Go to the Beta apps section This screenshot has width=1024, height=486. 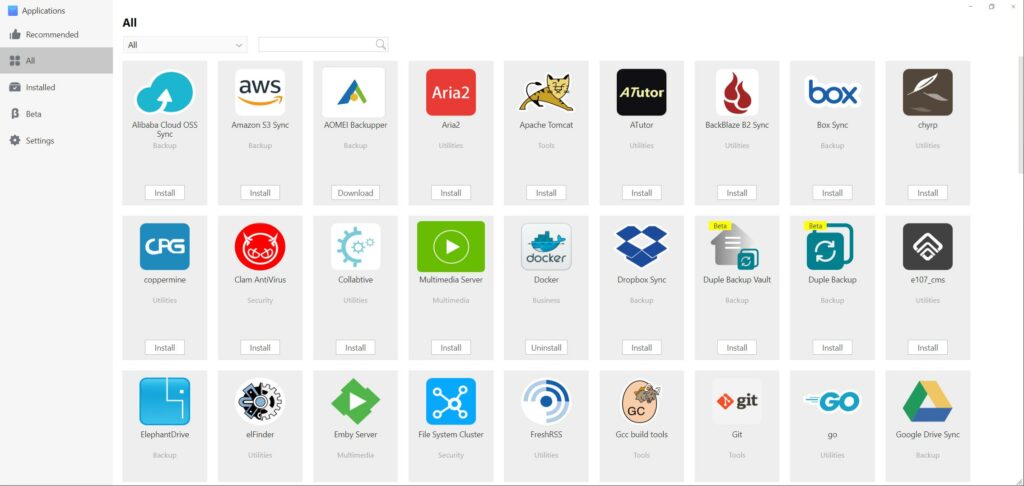pos(33,114)
